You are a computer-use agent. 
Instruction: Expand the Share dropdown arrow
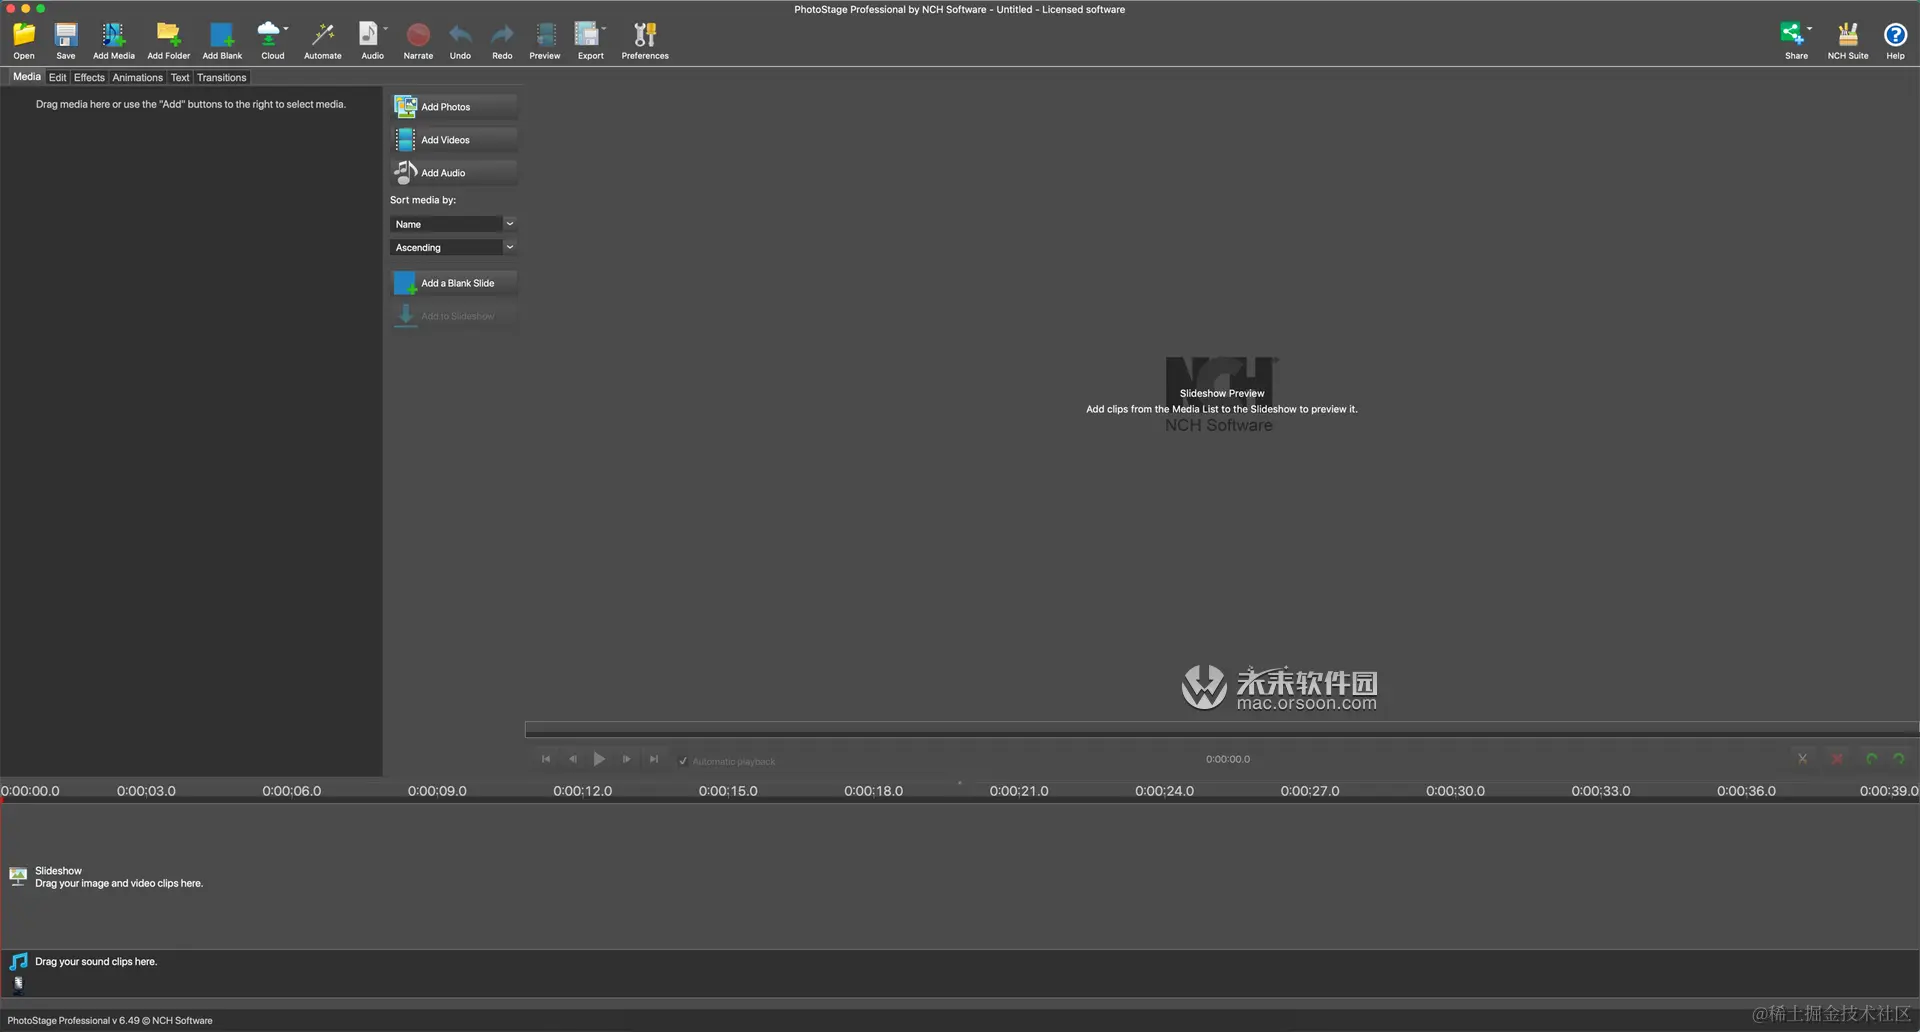[1810, 29]
